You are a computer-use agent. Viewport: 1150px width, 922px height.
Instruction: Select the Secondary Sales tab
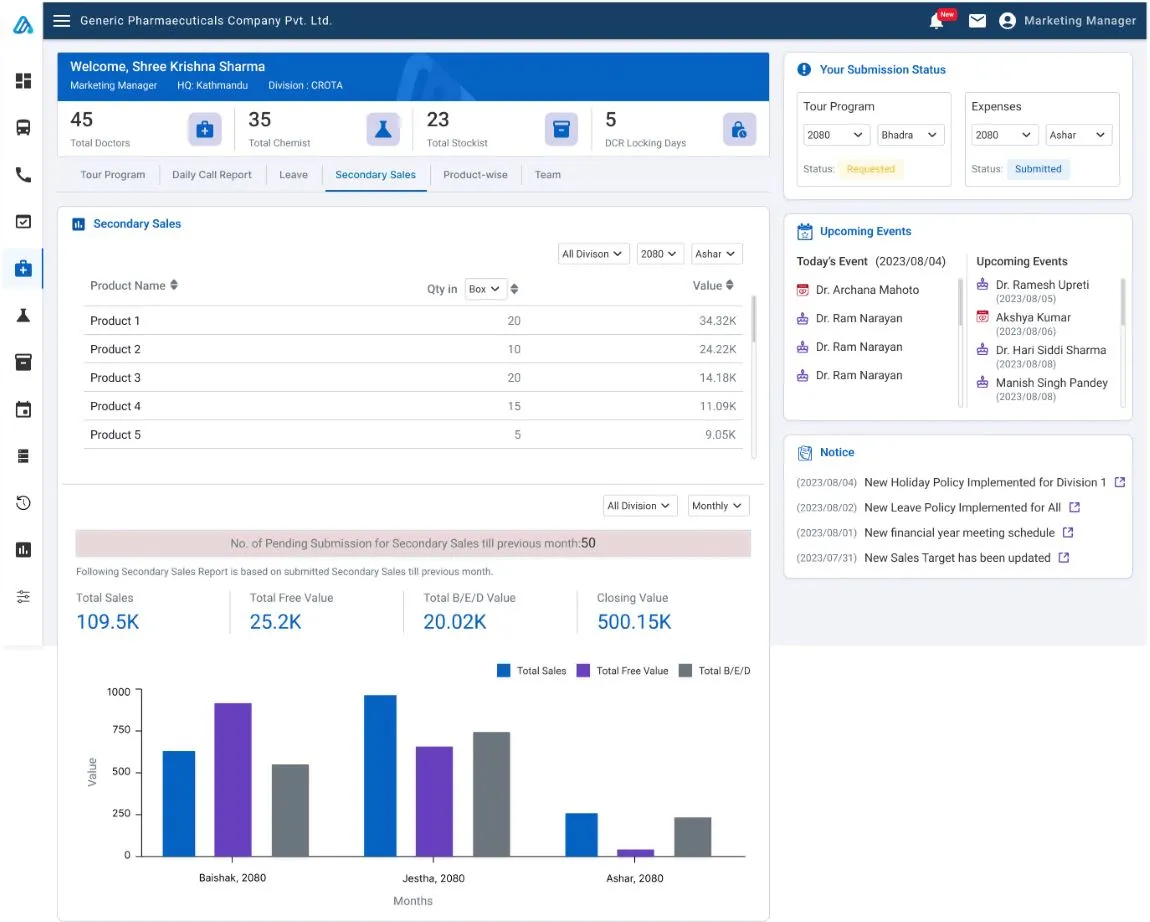click(x=376, y=175)
